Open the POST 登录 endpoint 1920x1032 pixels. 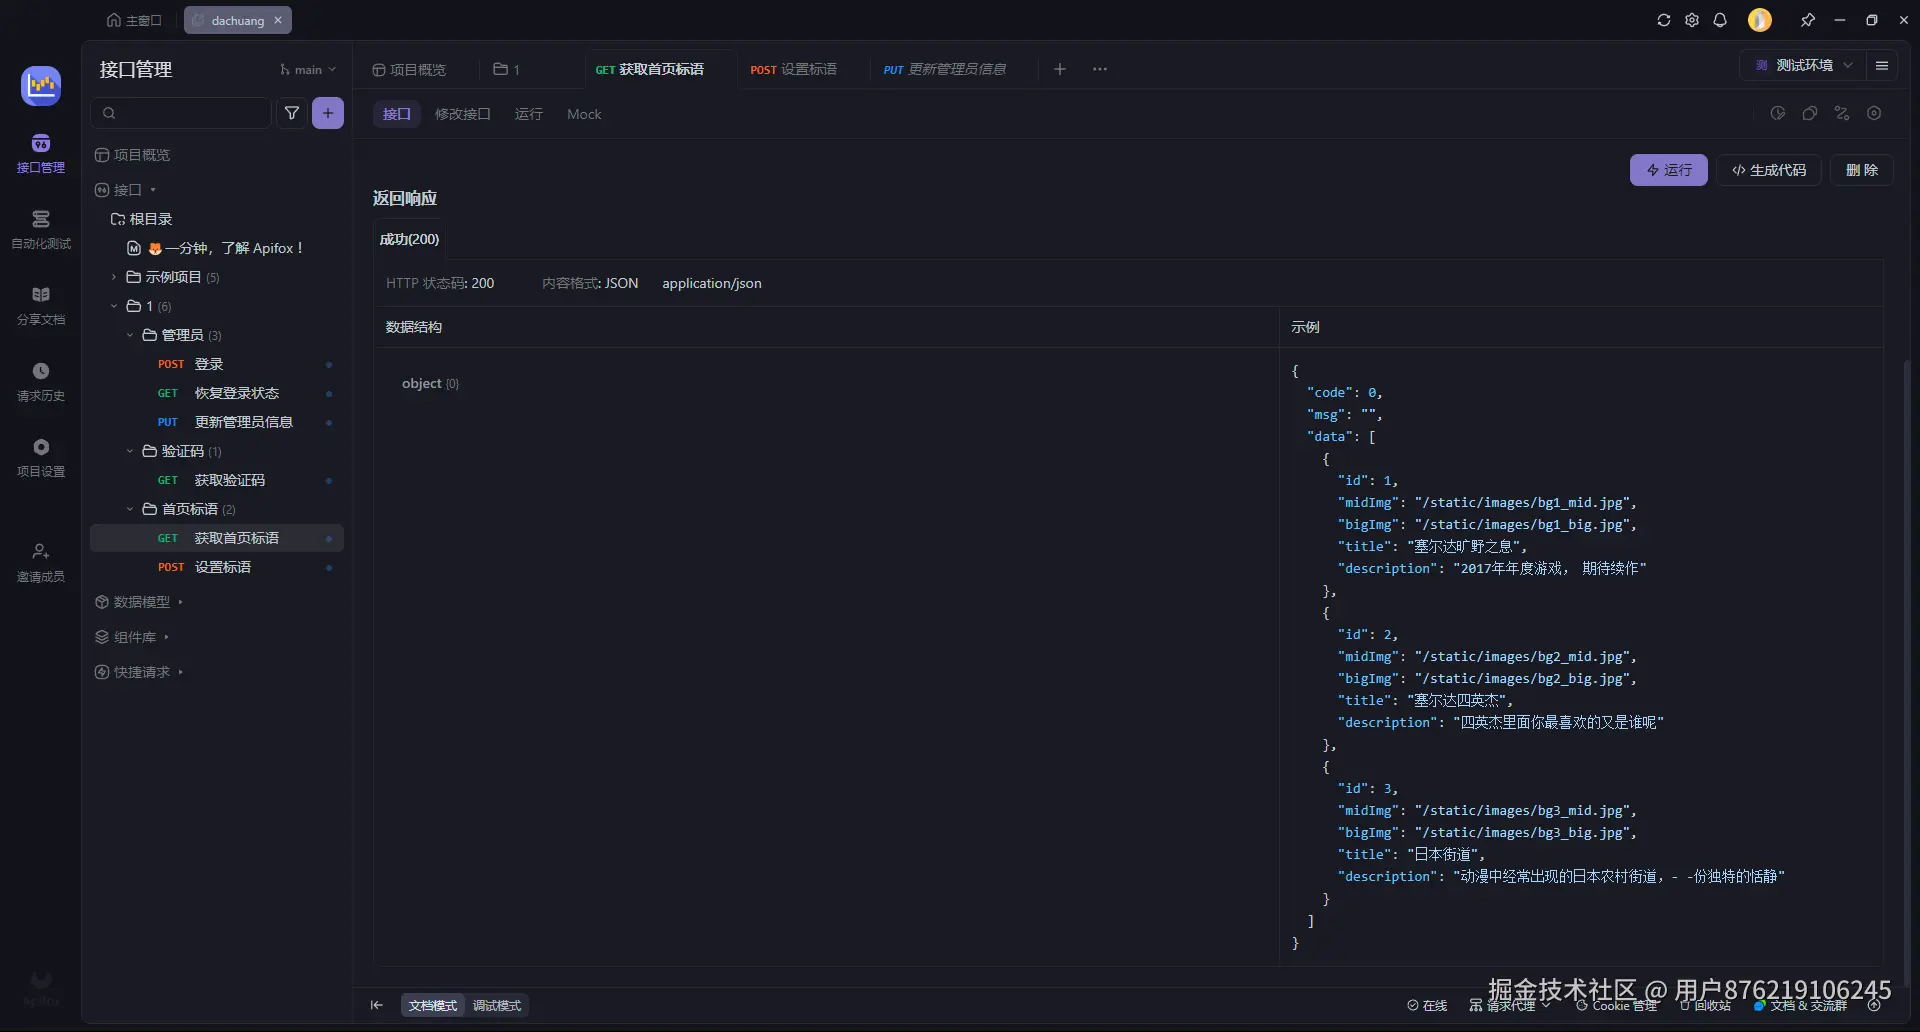[217, 364]
